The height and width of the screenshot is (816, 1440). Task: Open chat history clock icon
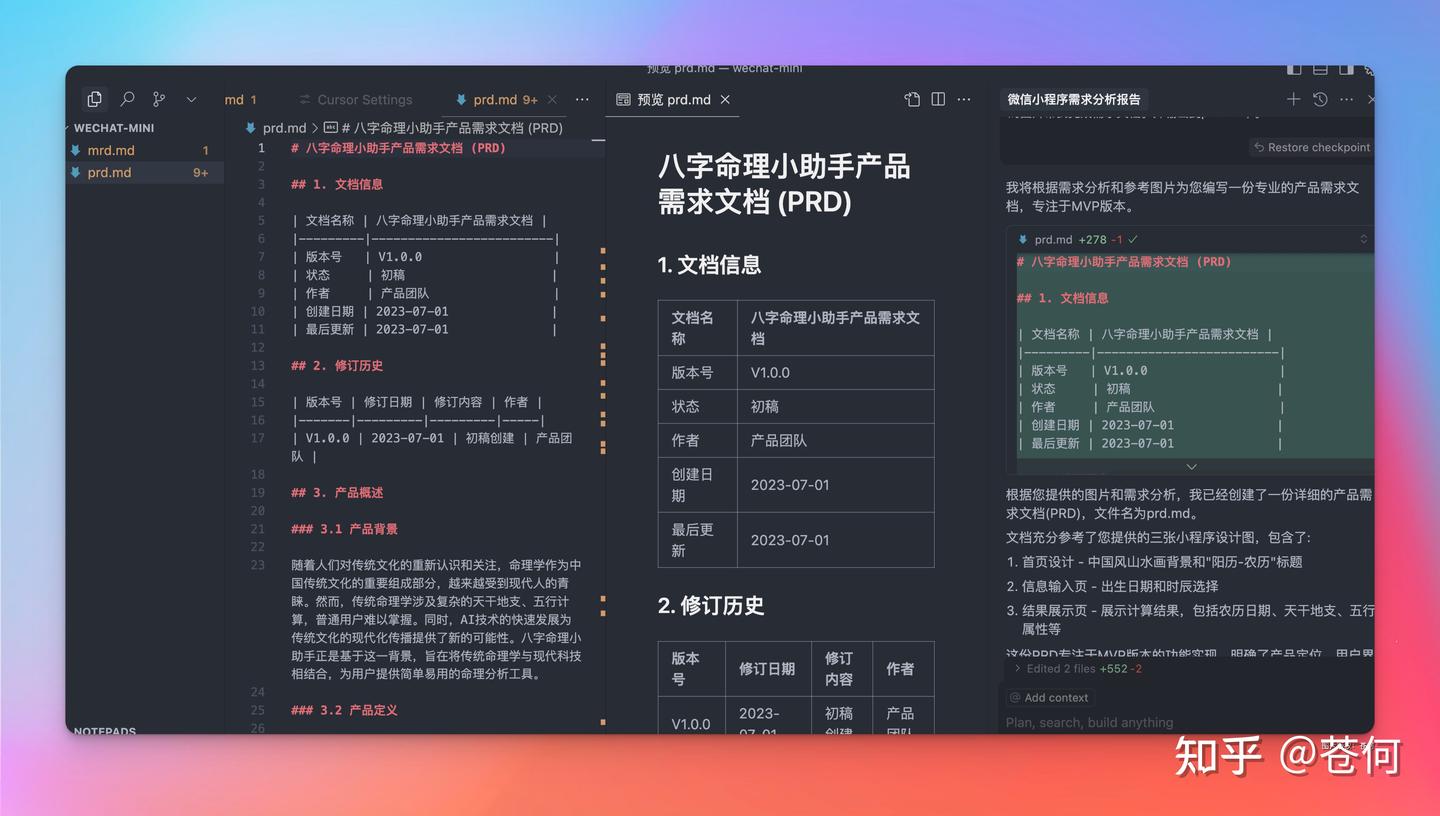click(x=1320, y=99)
